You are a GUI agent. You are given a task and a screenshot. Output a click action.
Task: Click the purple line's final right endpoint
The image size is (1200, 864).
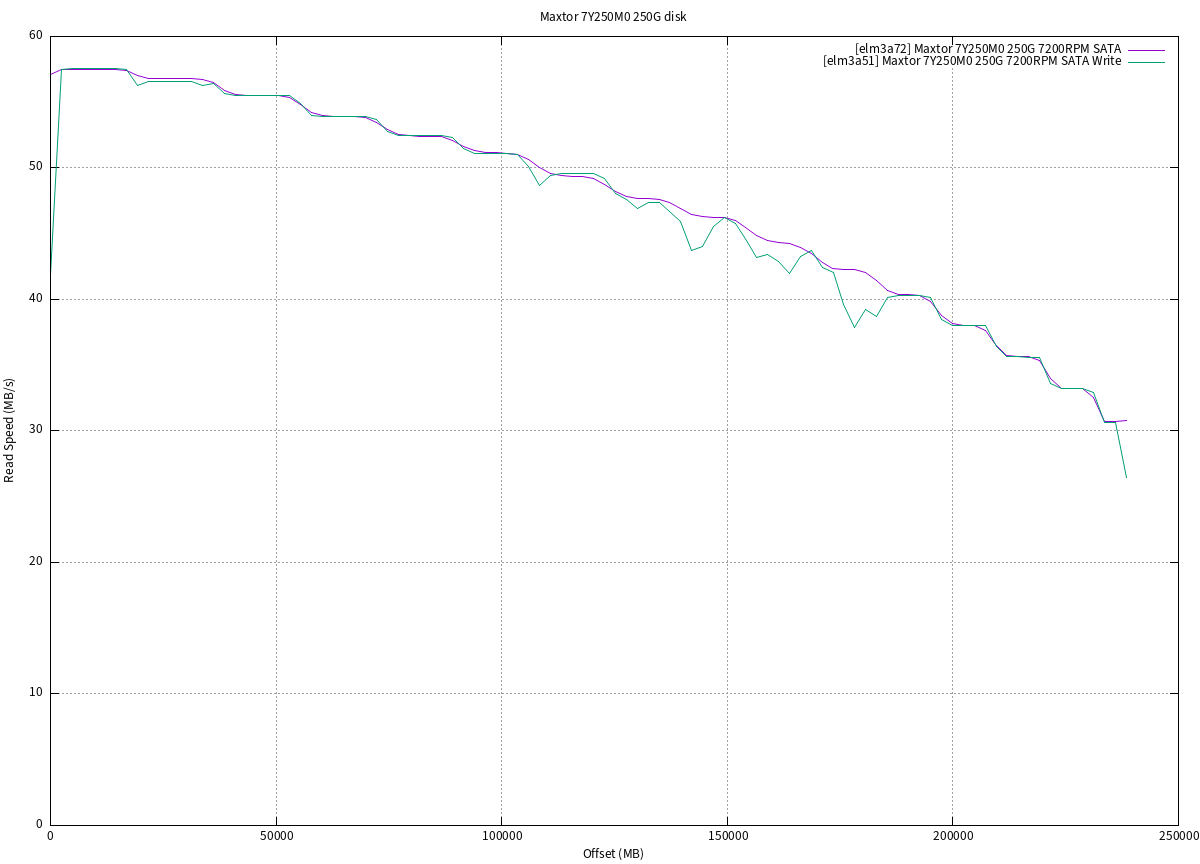(x=1126, y=420)
